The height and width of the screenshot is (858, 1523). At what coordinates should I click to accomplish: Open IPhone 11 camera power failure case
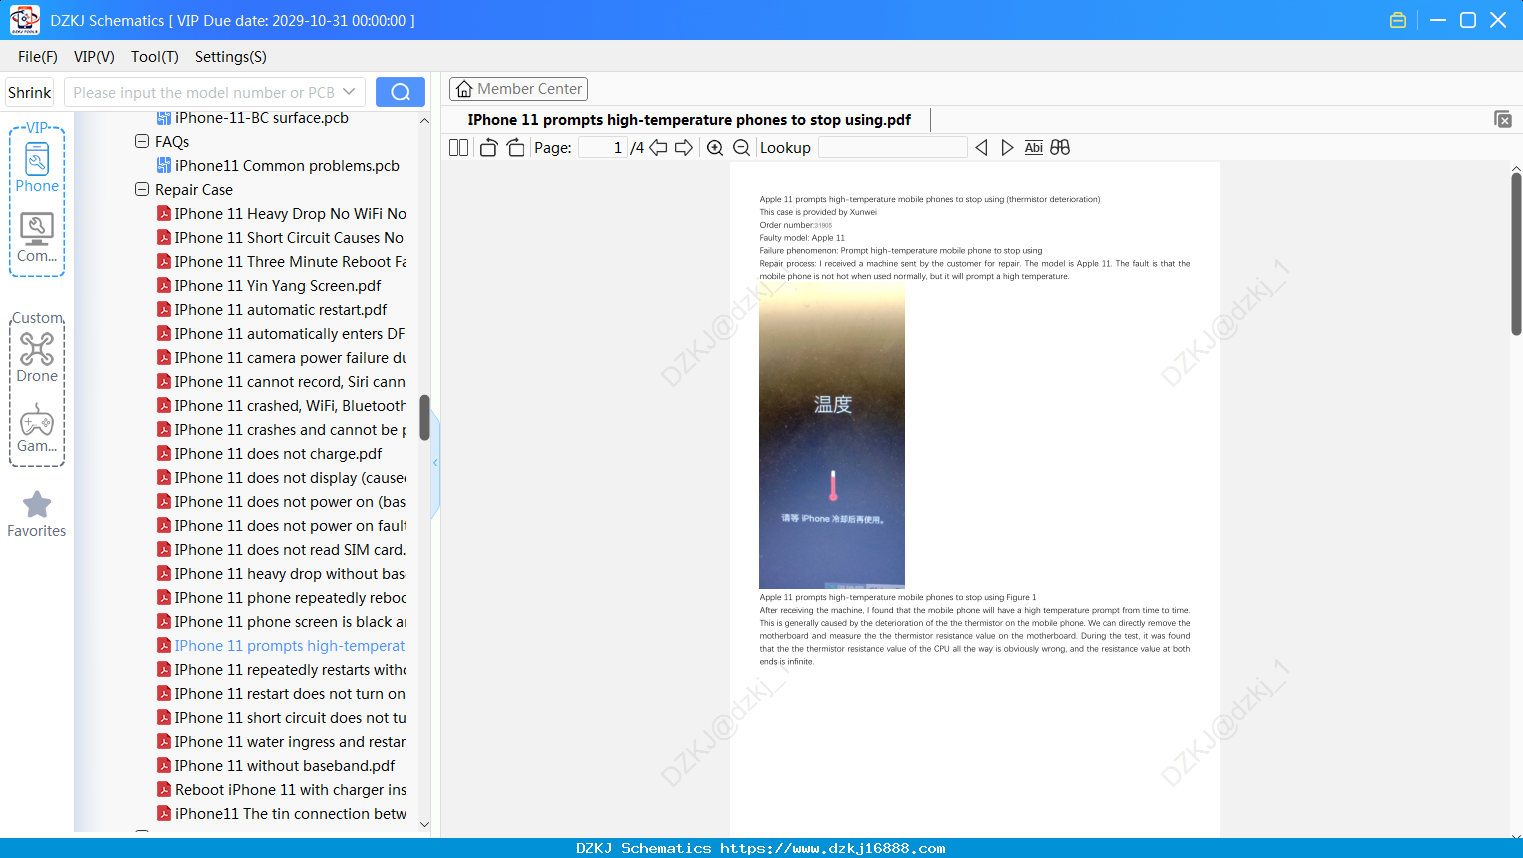coord(282,358)
